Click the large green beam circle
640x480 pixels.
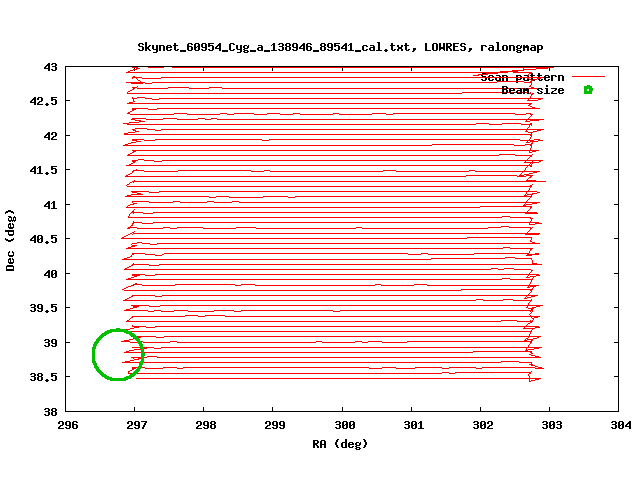[x=118, y=354]
